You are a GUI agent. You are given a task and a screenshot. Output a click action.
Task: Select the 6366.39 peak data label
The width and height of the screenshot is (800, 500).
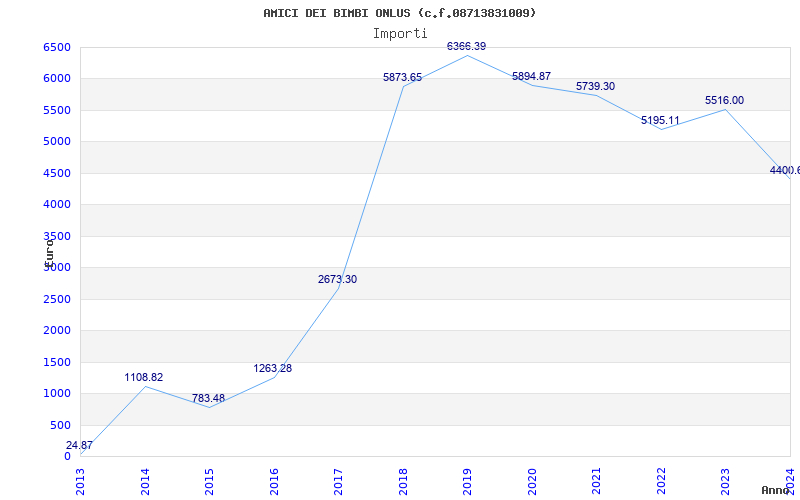pos(466,46)
